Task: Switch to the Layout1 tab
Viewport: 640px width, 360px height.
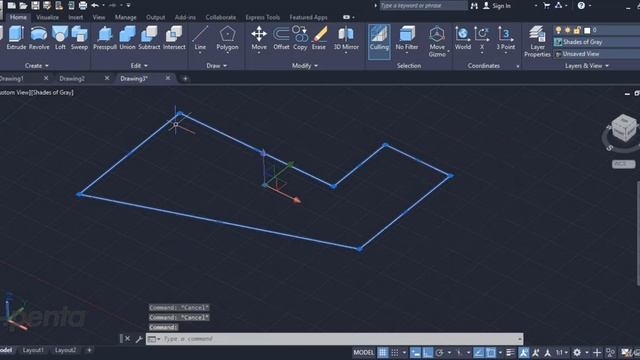Action: point(33,350)
